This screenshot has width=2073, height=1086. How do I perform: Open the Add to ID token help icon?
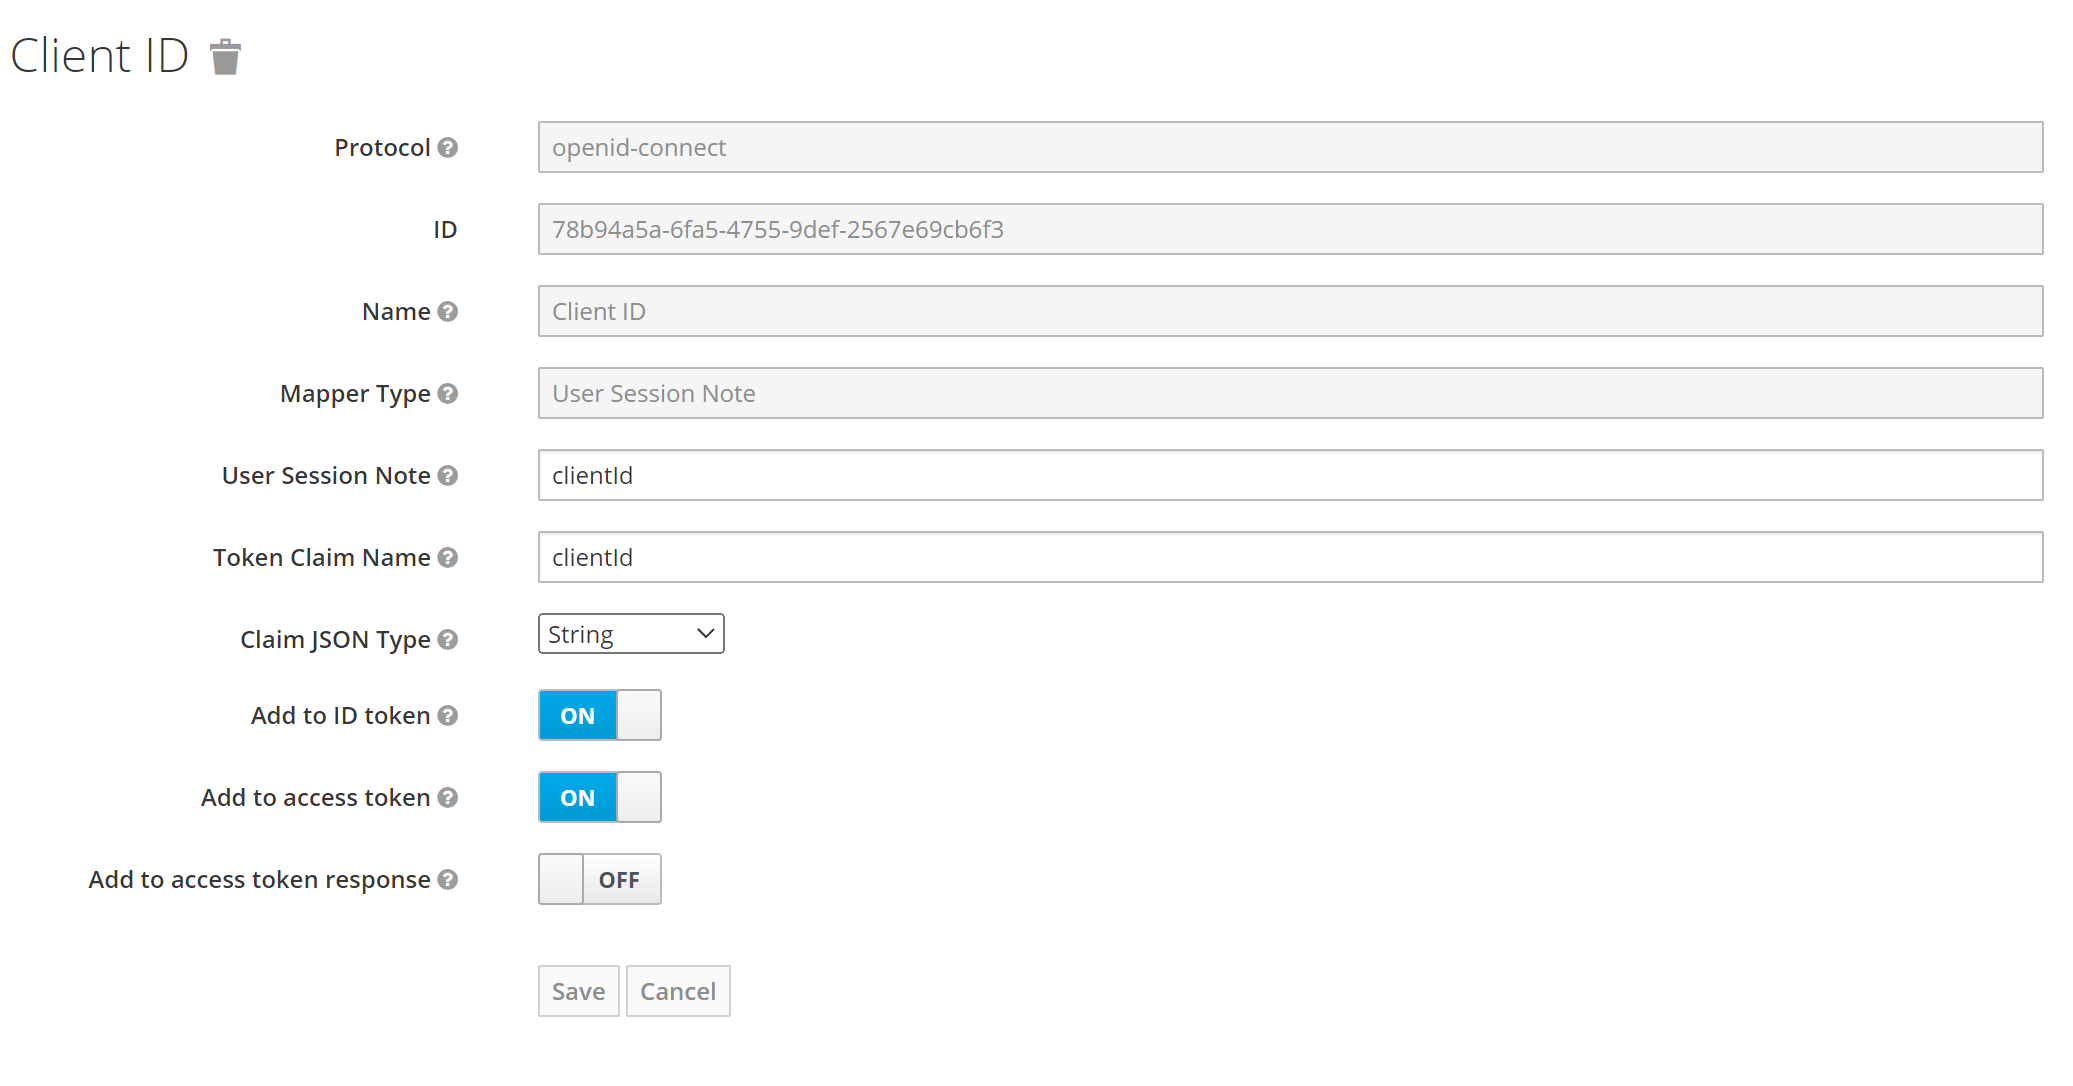pos(448,716)
